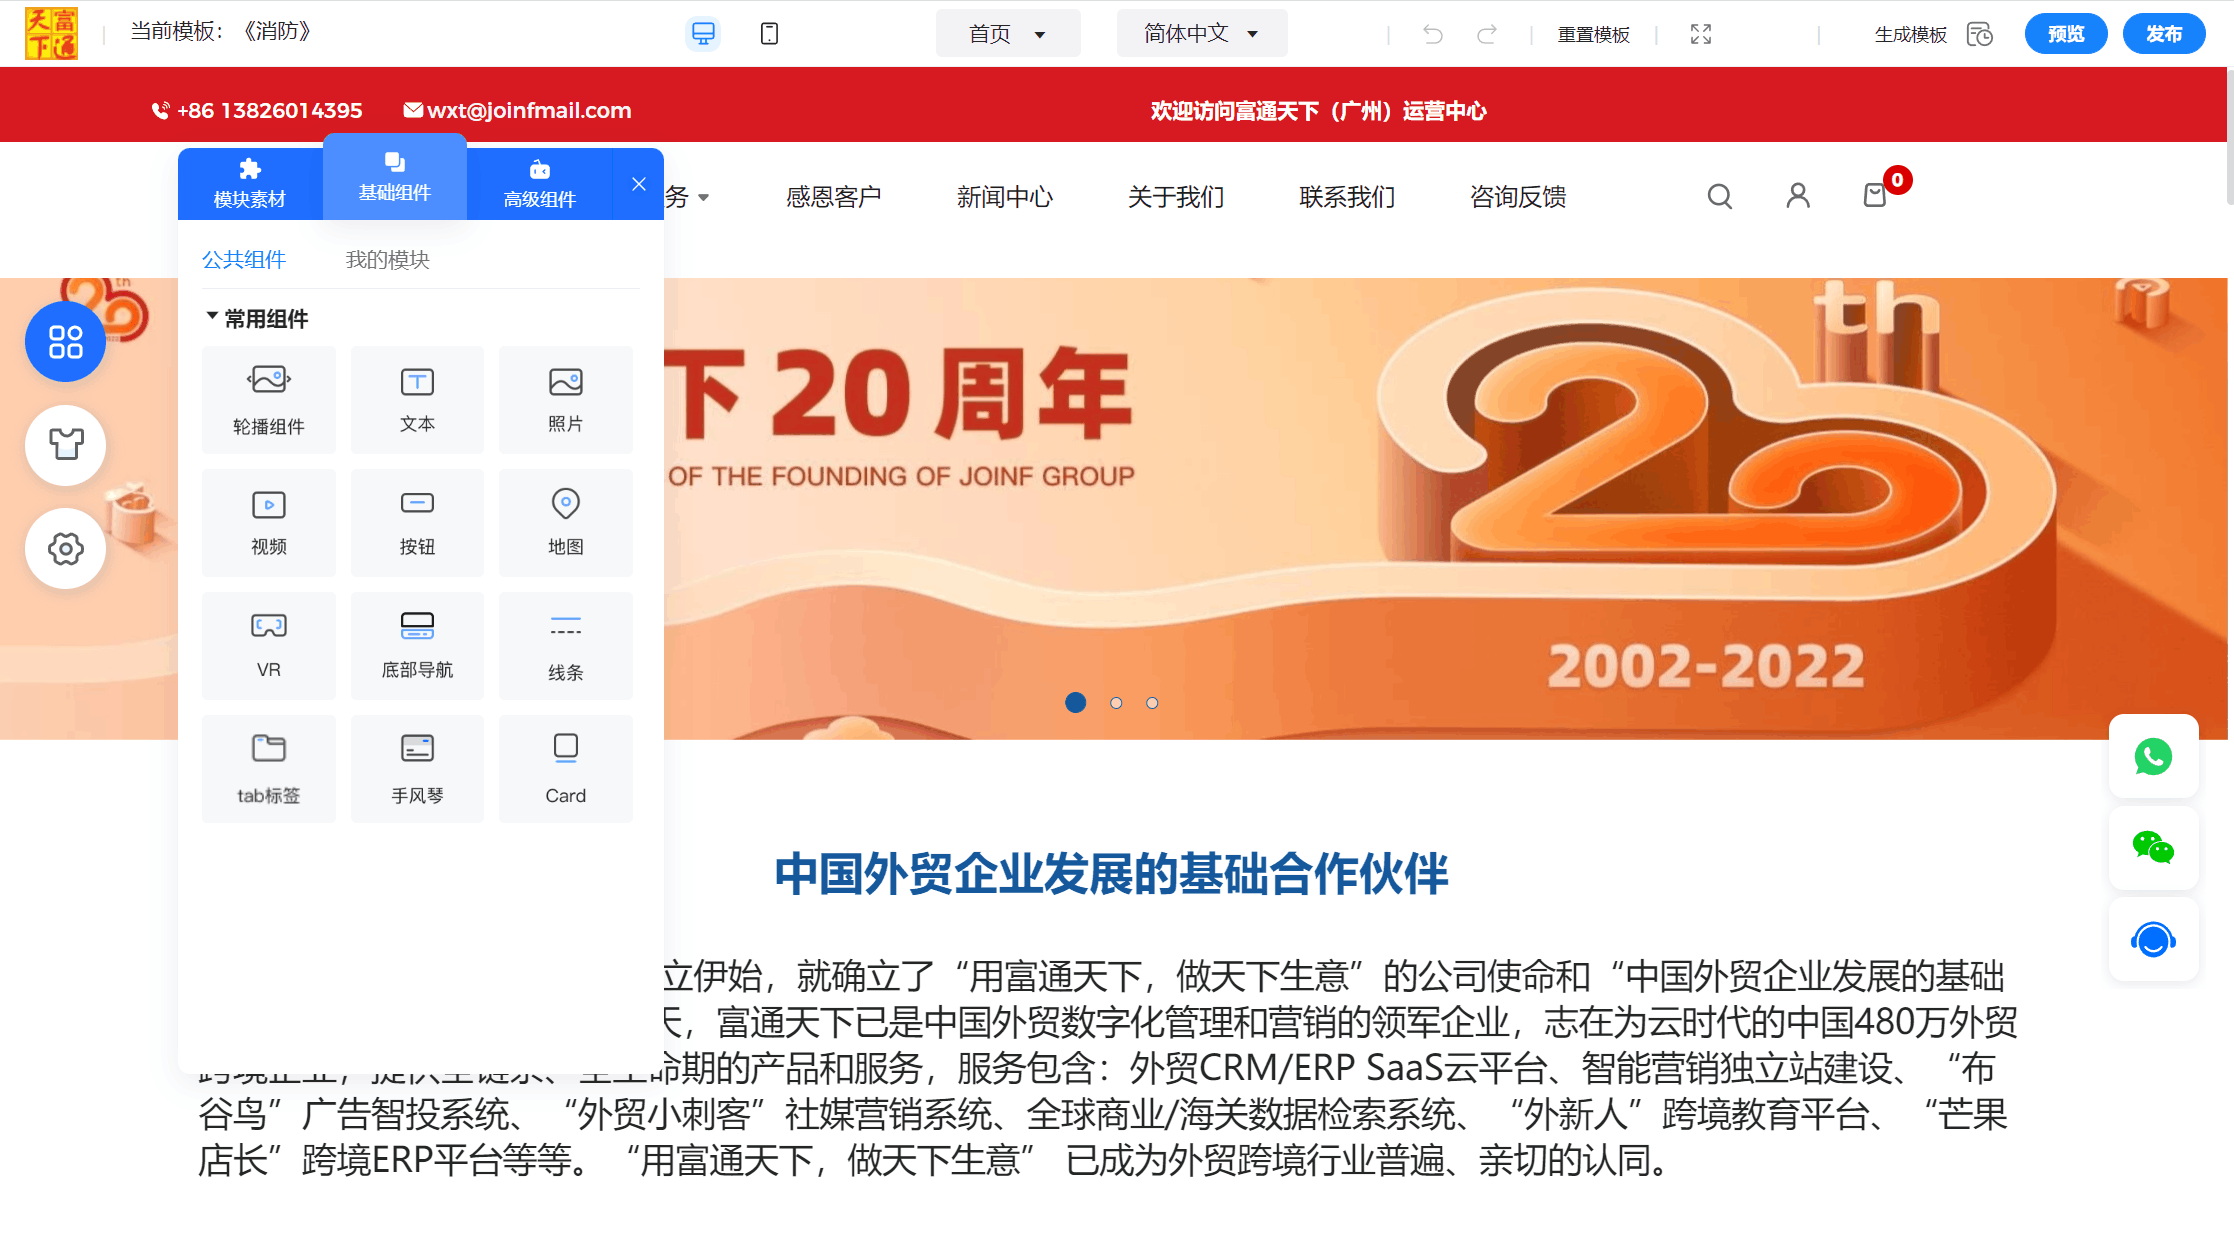The image size is (2234, 1233).
Task: Add the 照片 photo component
Action: (566, 400)
